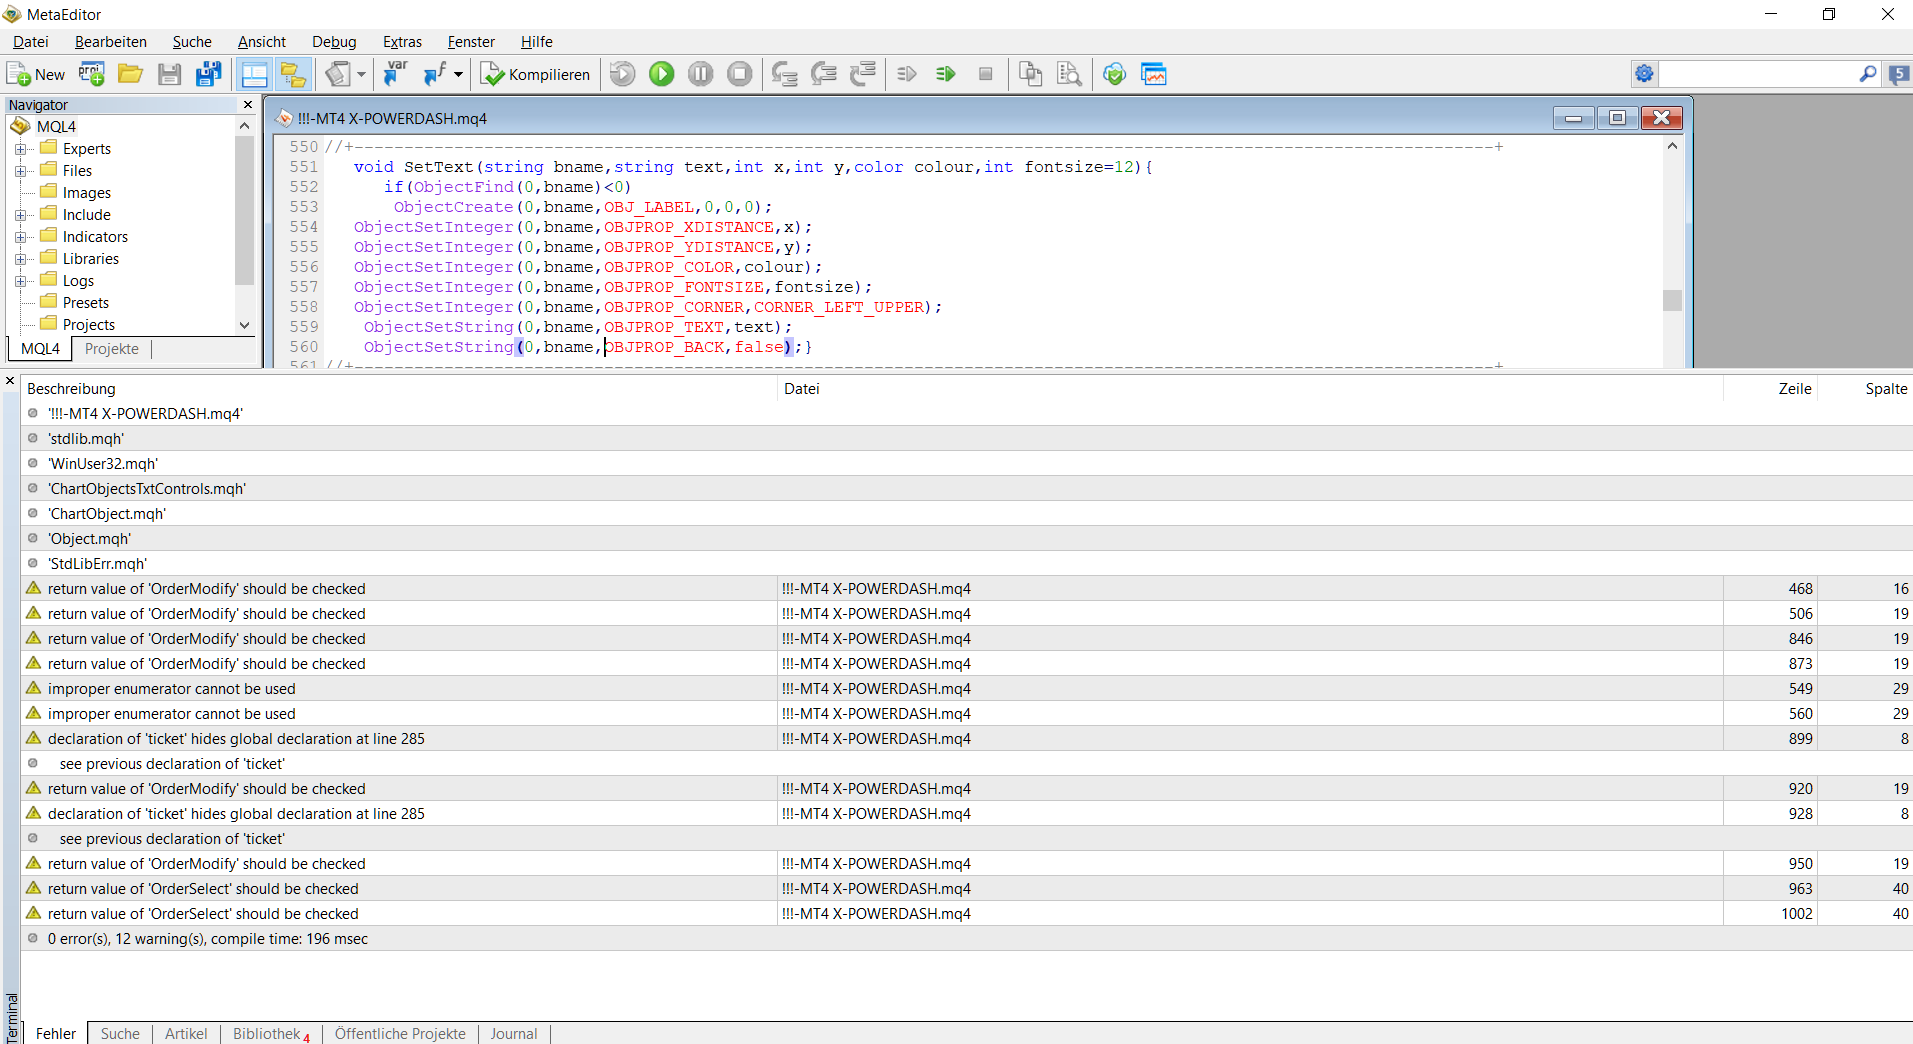This screenshot has width=1913, height=1044.
Task: Expand the Indicators folder tree node
Action: pyautogui.click(x=20, y=237)
